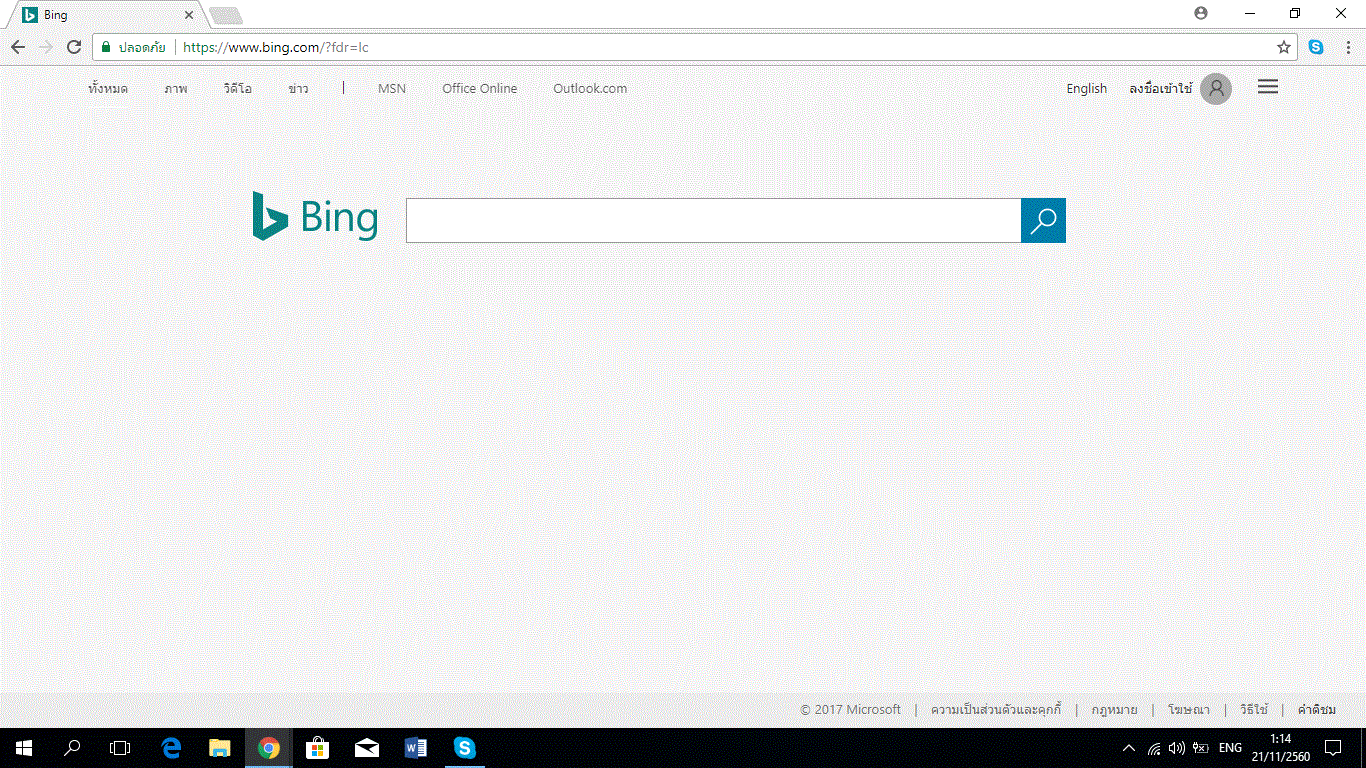Launch Microsoft Edge from the taskbar
The image size is (1366, 768).
(171, 747)
